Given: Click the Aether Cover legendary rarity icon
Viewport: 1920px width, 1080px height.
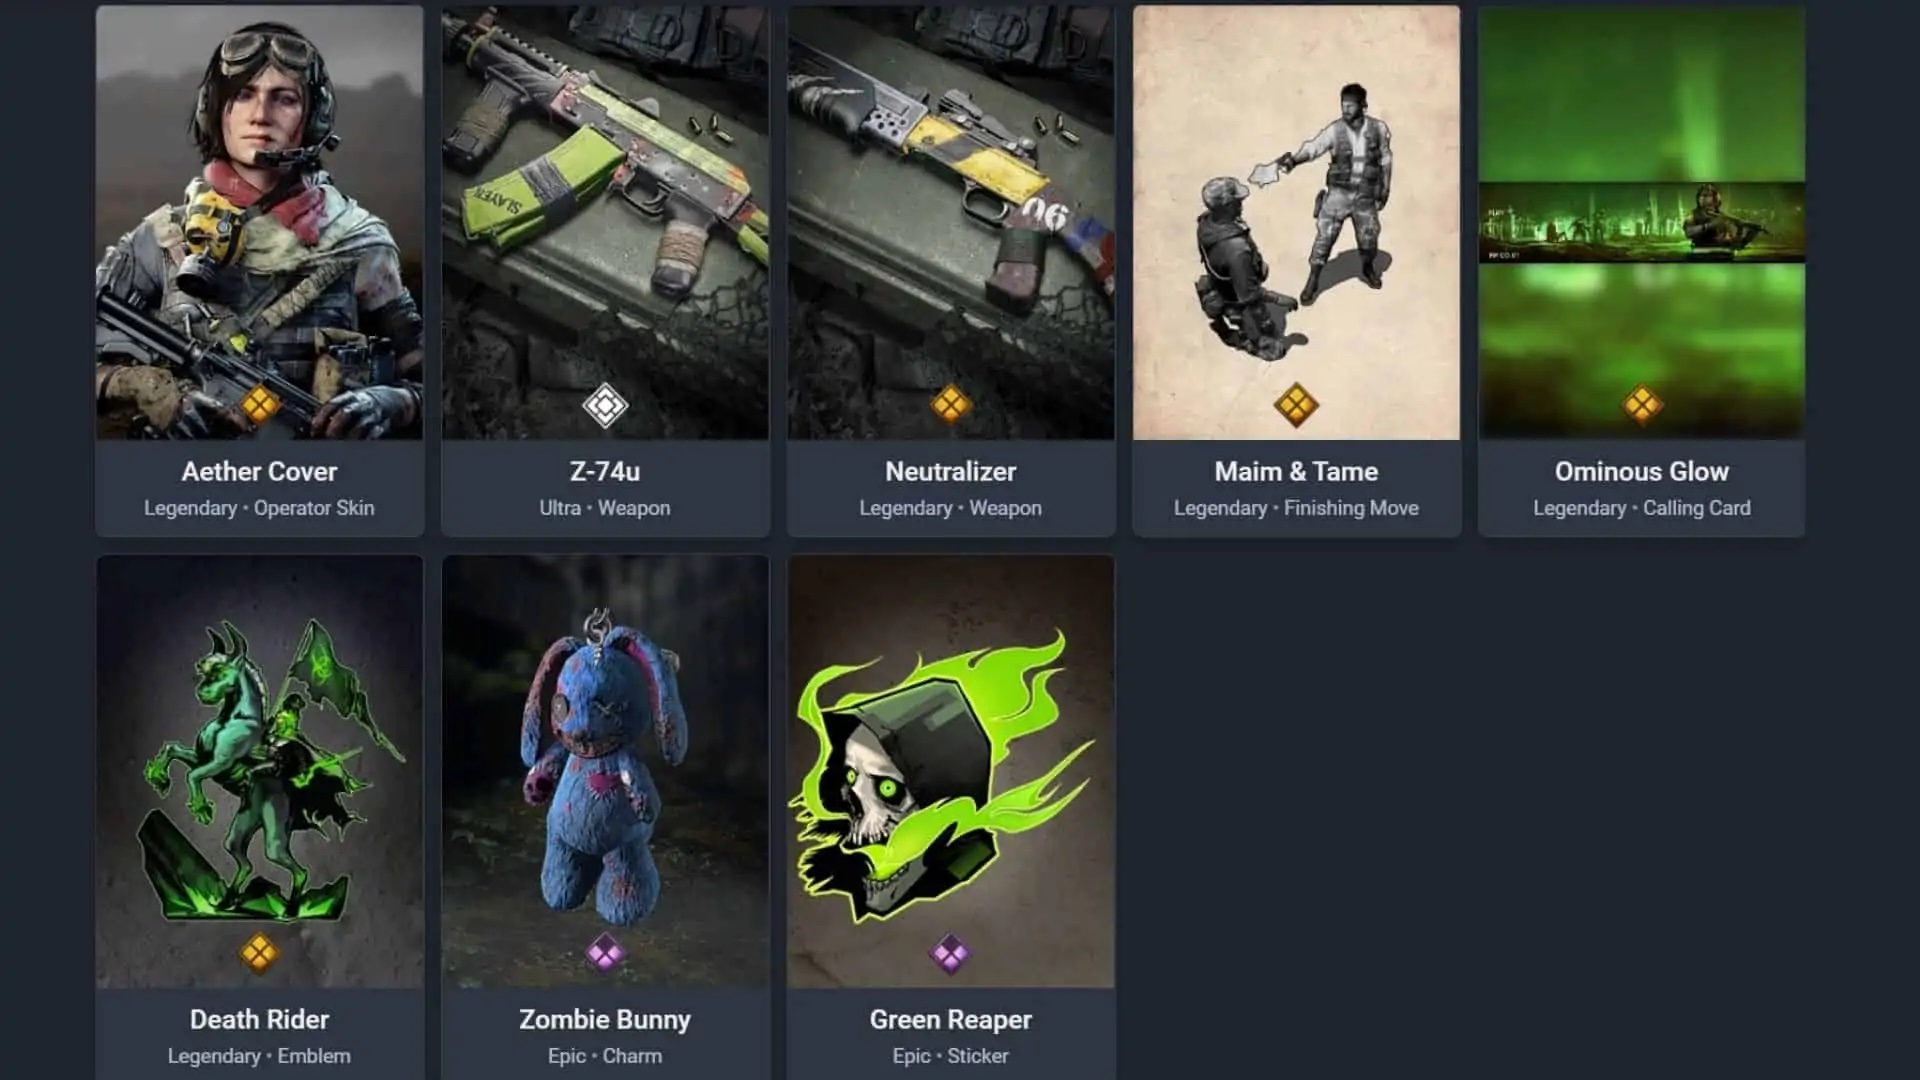Looking at the screenshot, I should tap(259, 405).
